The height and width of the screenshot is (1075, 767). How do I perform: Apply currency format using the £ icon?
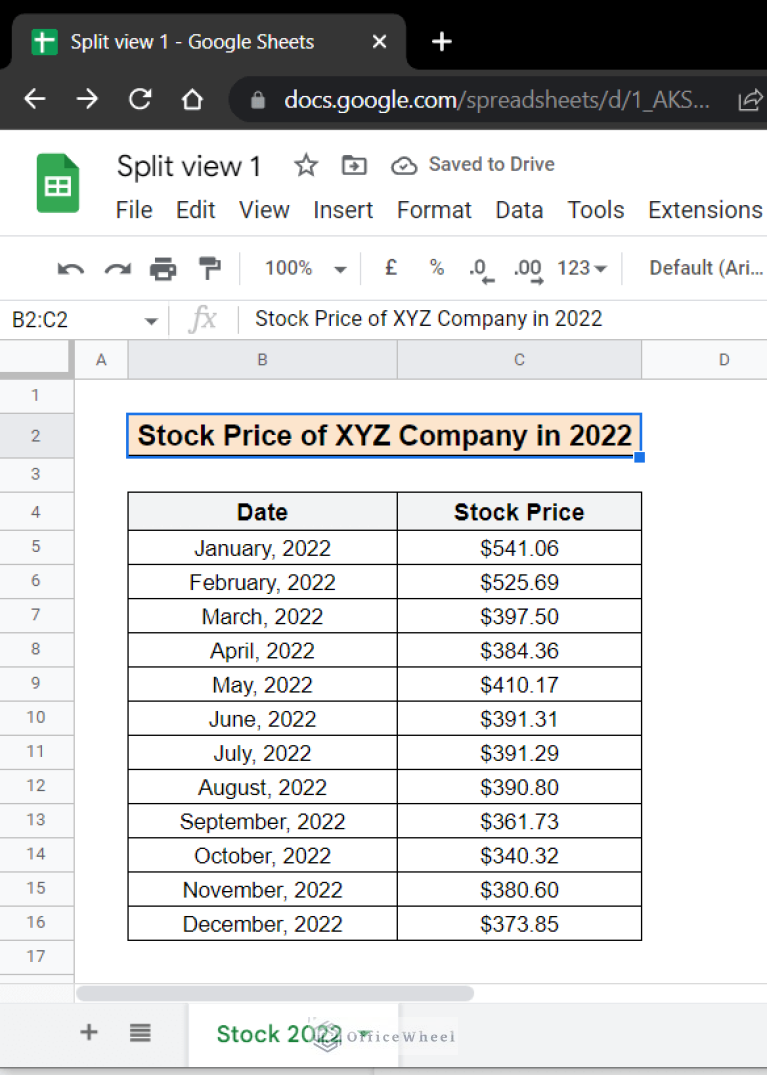(x=390, y=268)
